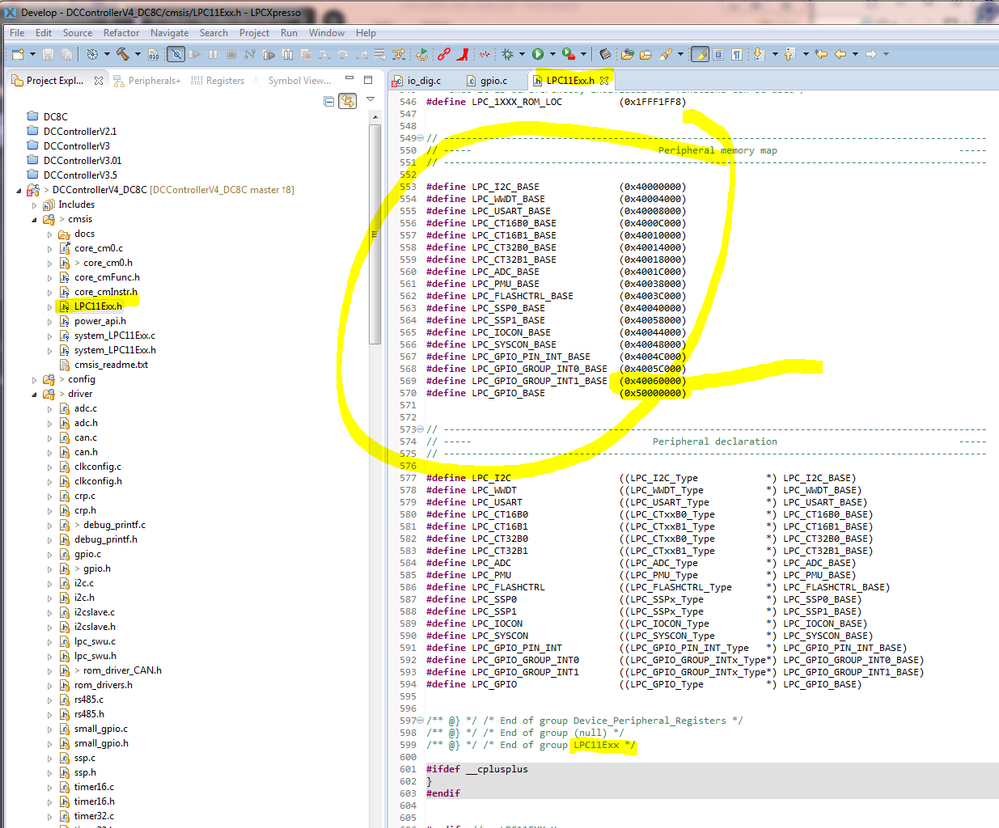Close the LPC11Exx.h editor tab
Image resolution: width=999 pixels, height=828 pixels.
(604, 80)
